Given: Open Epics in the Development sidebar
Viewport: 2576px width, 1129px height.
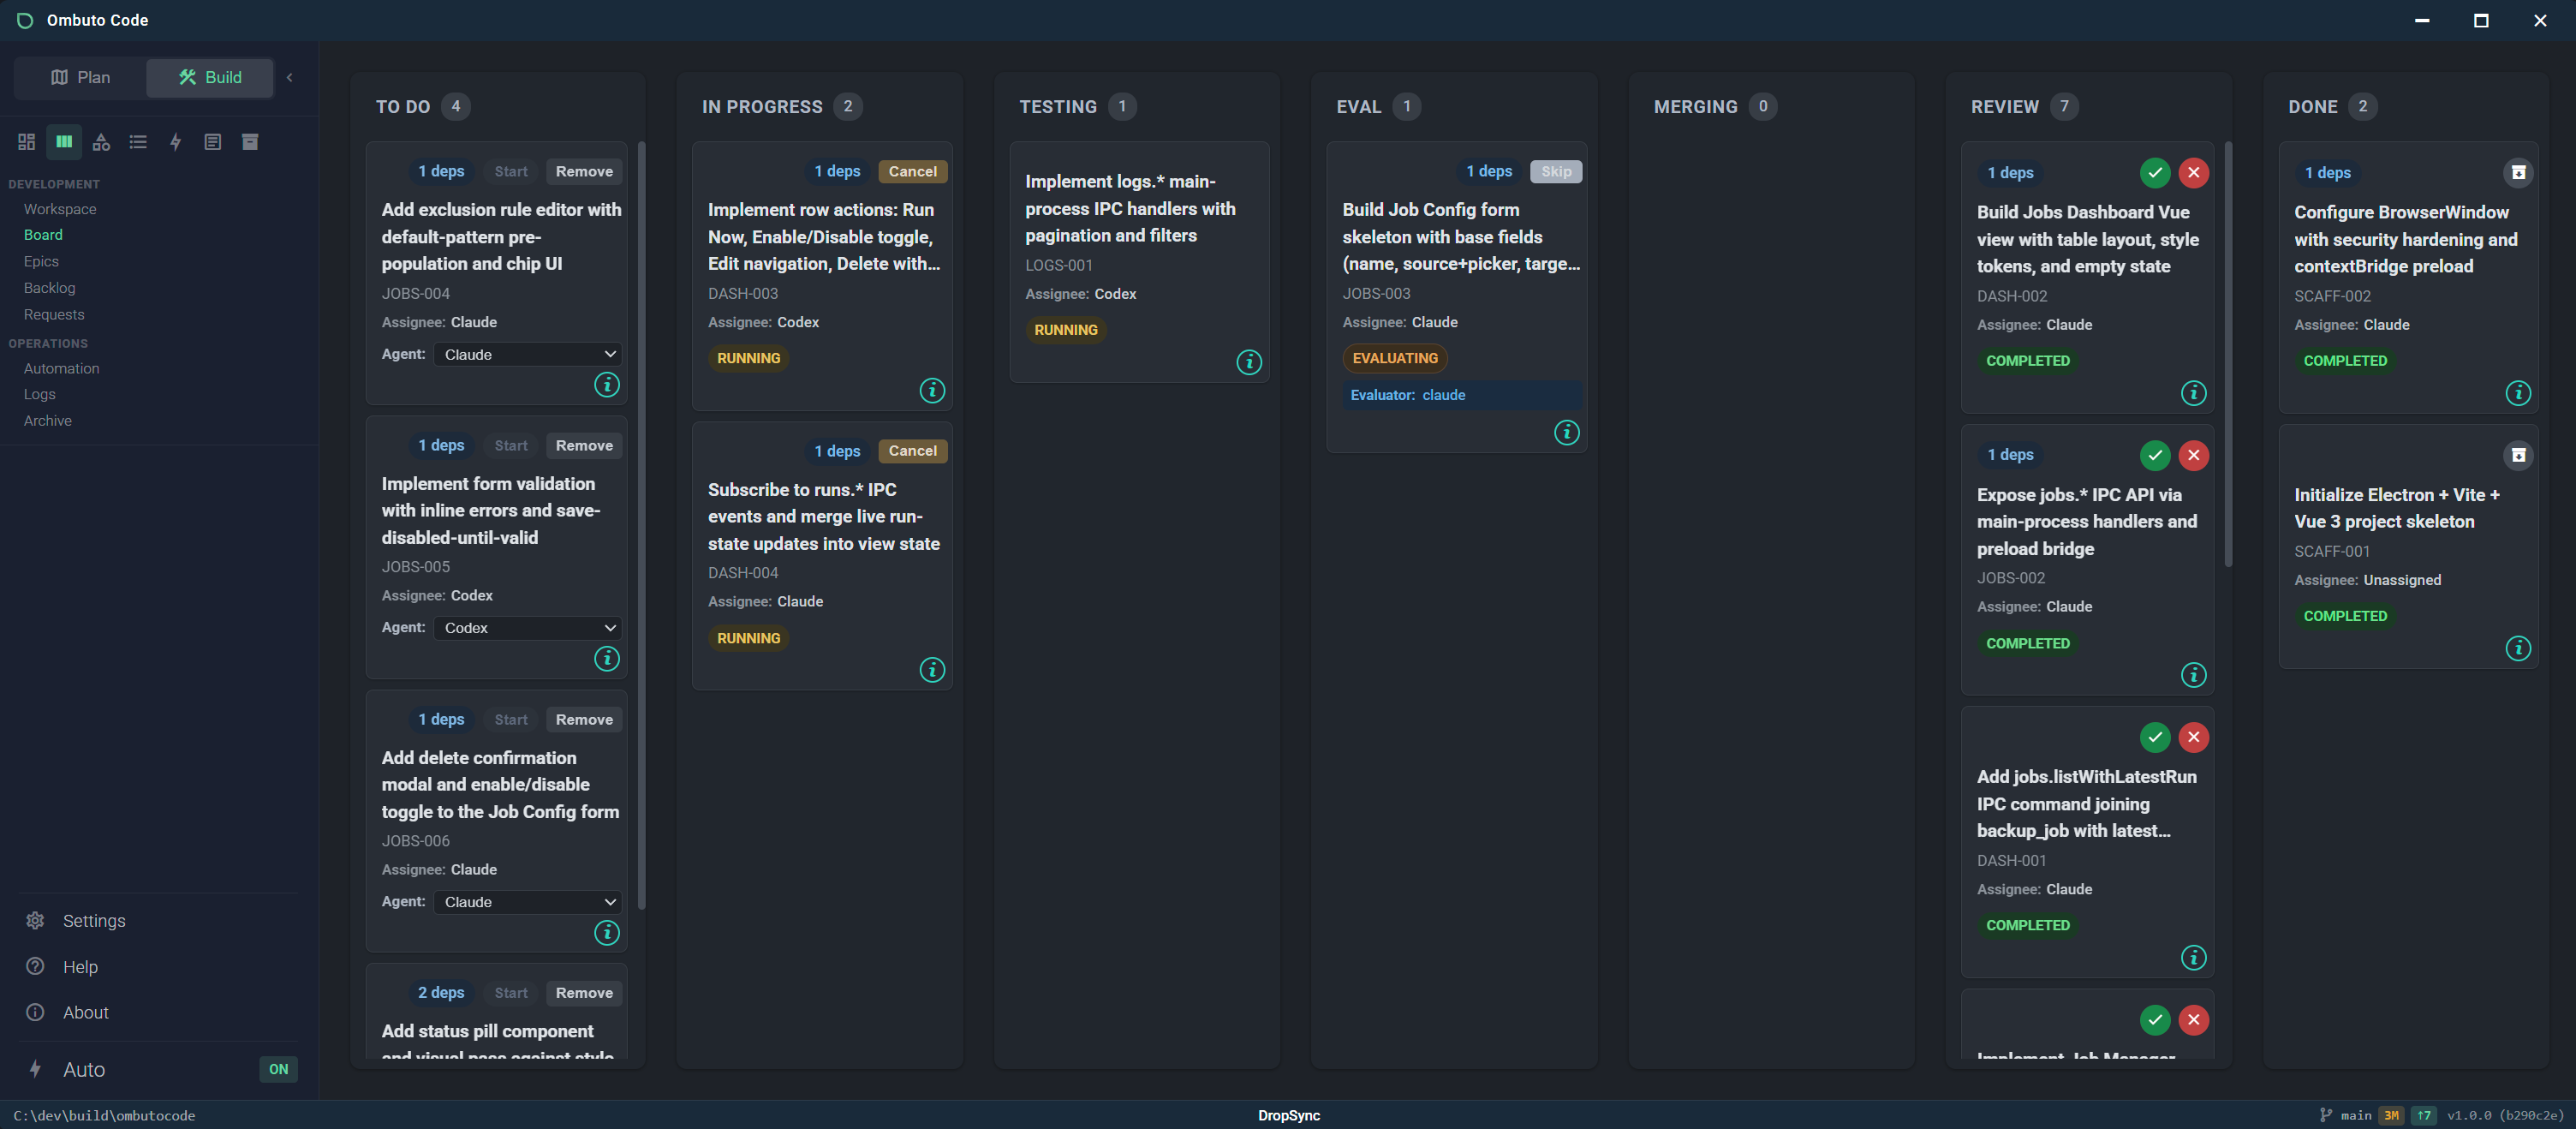Looking at the screenshot, I should 42,260.
